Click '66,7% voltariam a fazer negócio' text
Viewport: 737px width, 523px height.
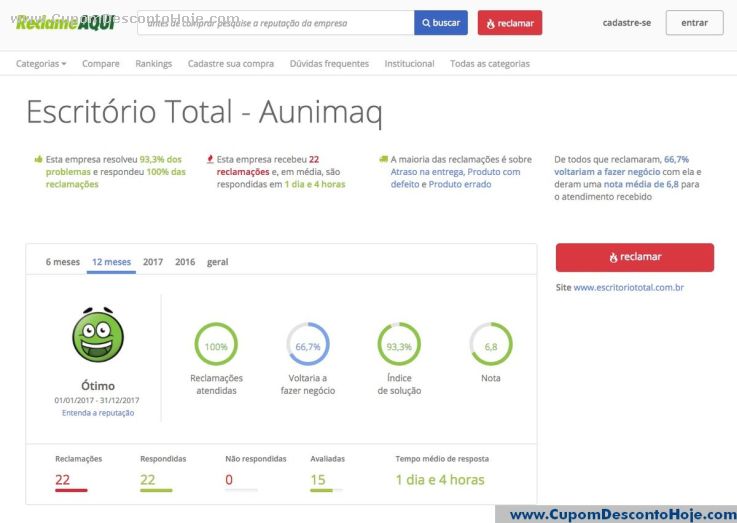pyautogui.click(x=621, y=165)
